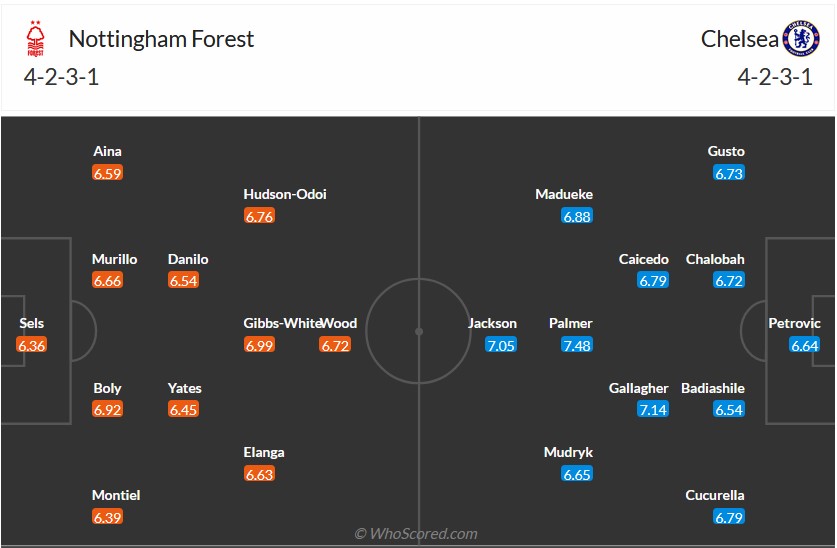Screen dimensions: 837x548
Task: Open the Nottingham Forest team name link
Action: click(161, 39)
